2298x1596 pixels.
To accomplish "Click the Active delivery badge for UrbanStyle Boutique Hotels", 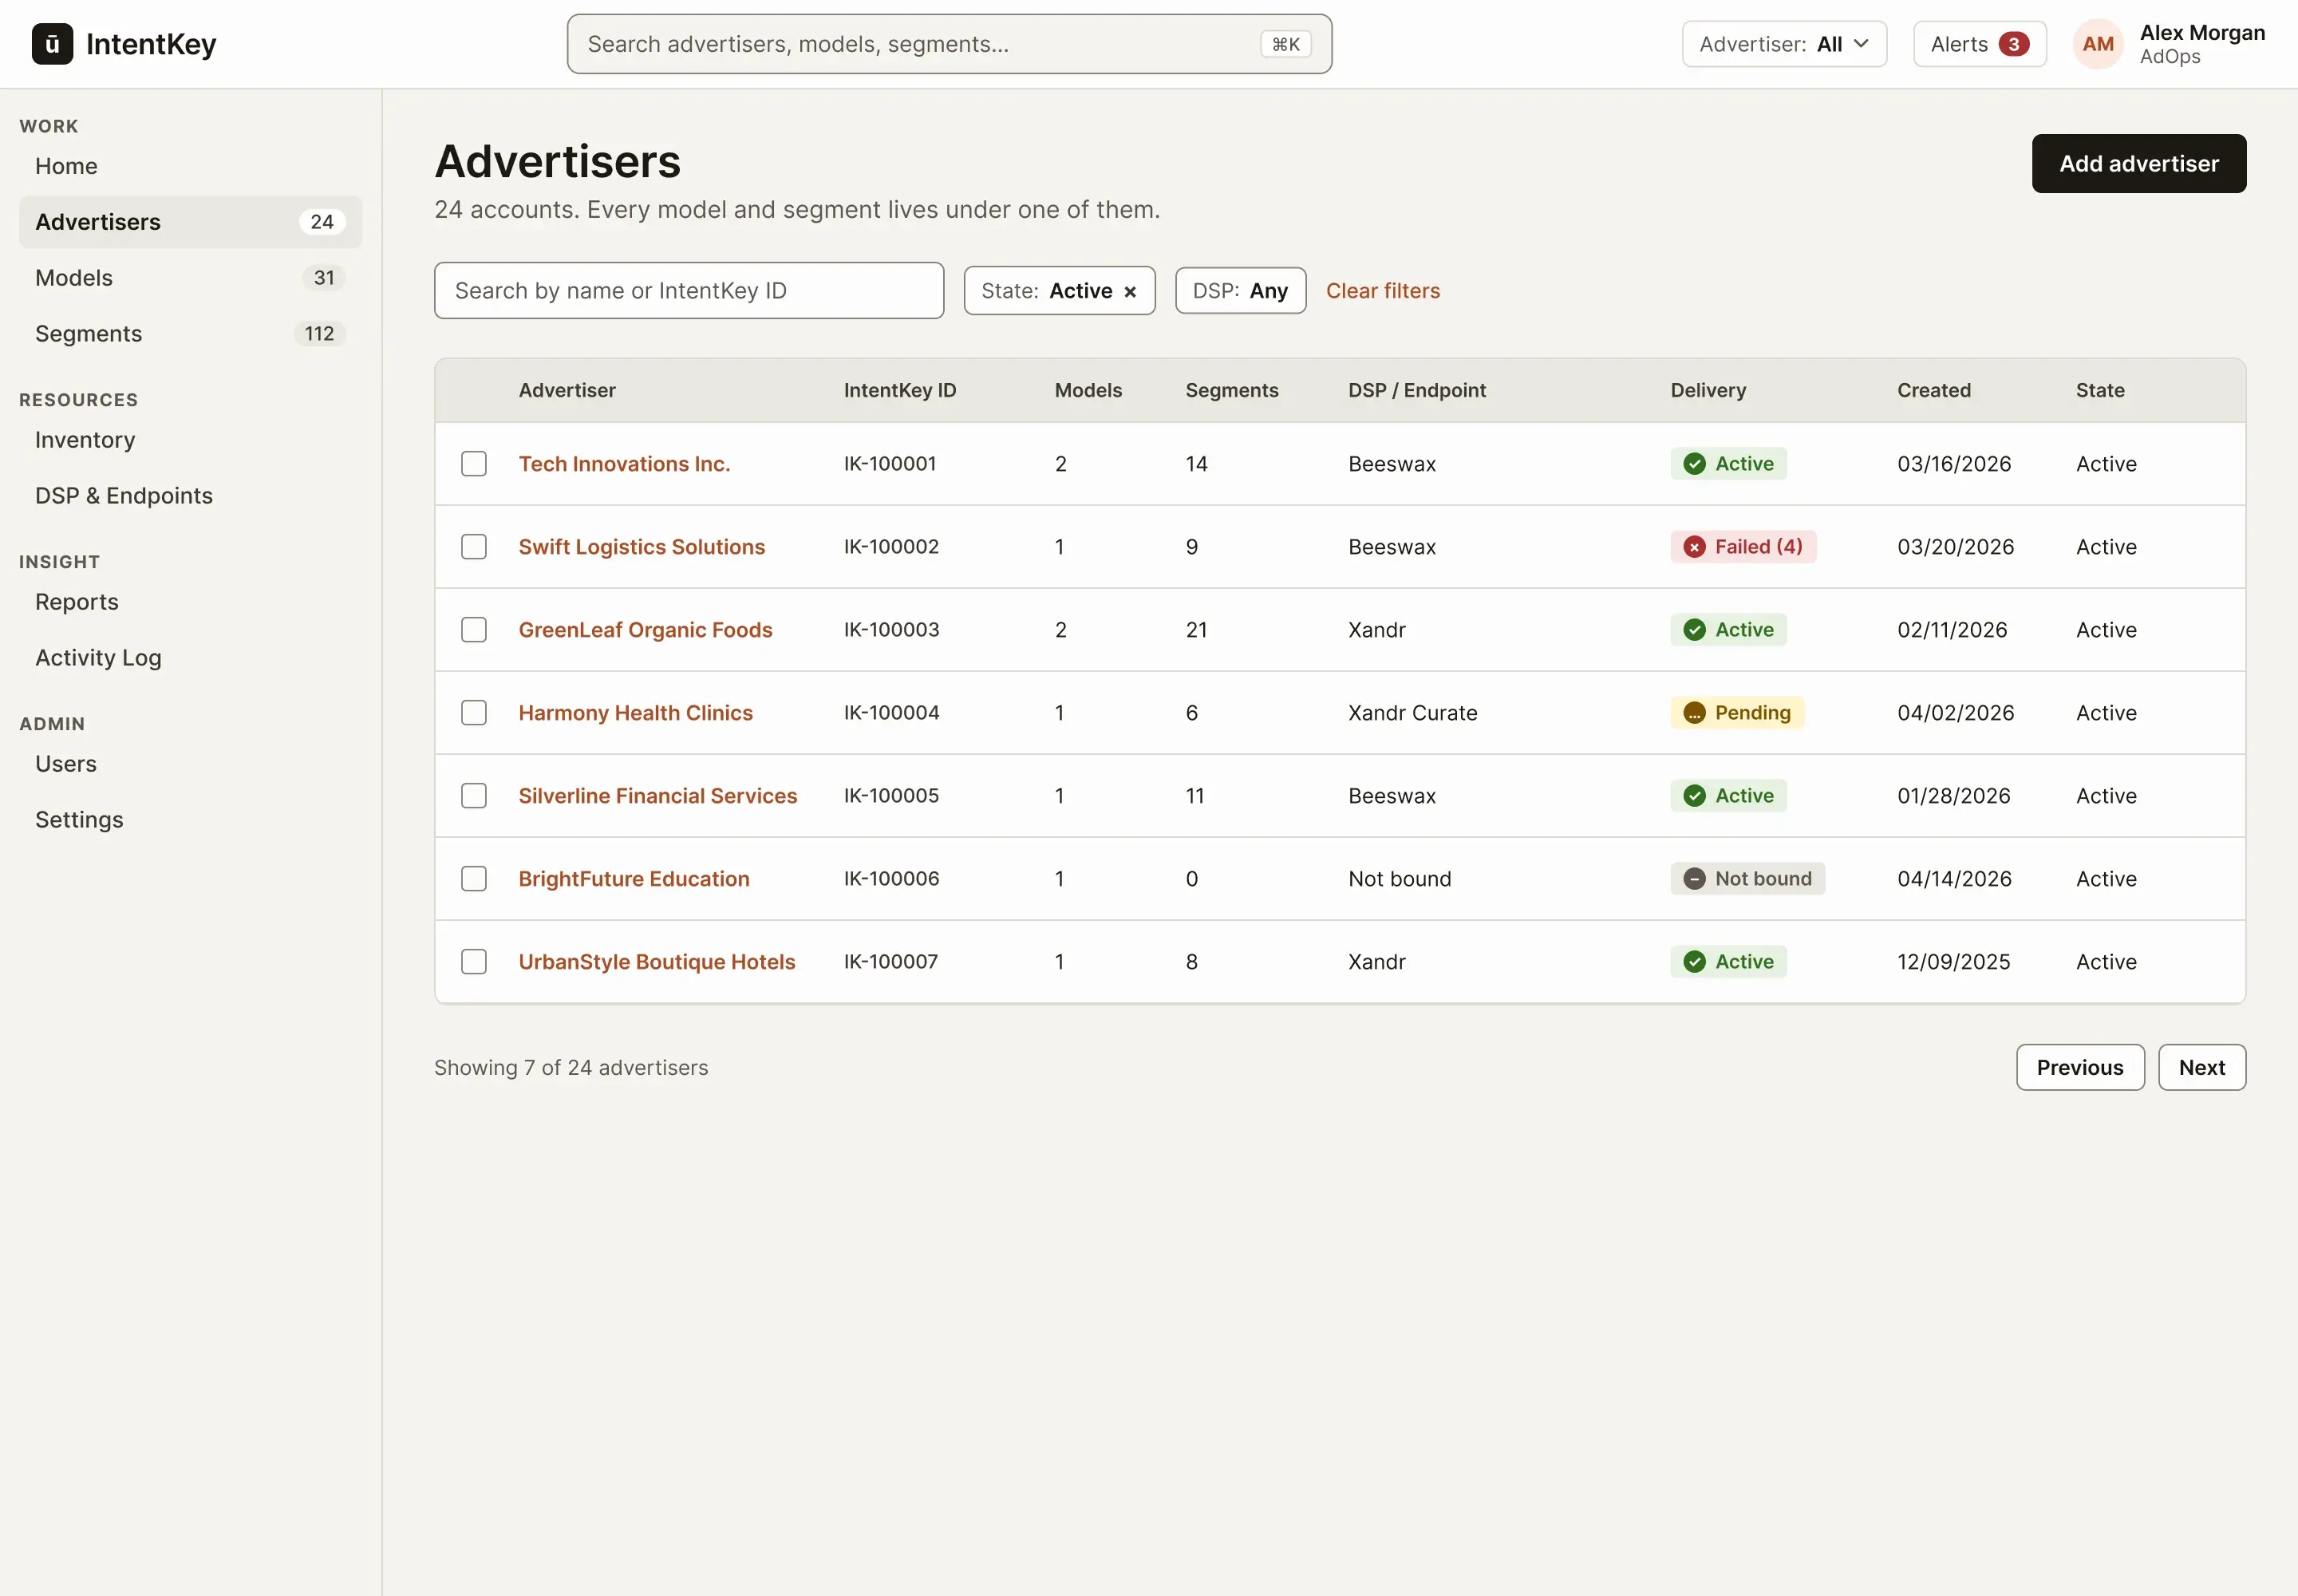I will pyautogui.click(x=1728, y=962).
